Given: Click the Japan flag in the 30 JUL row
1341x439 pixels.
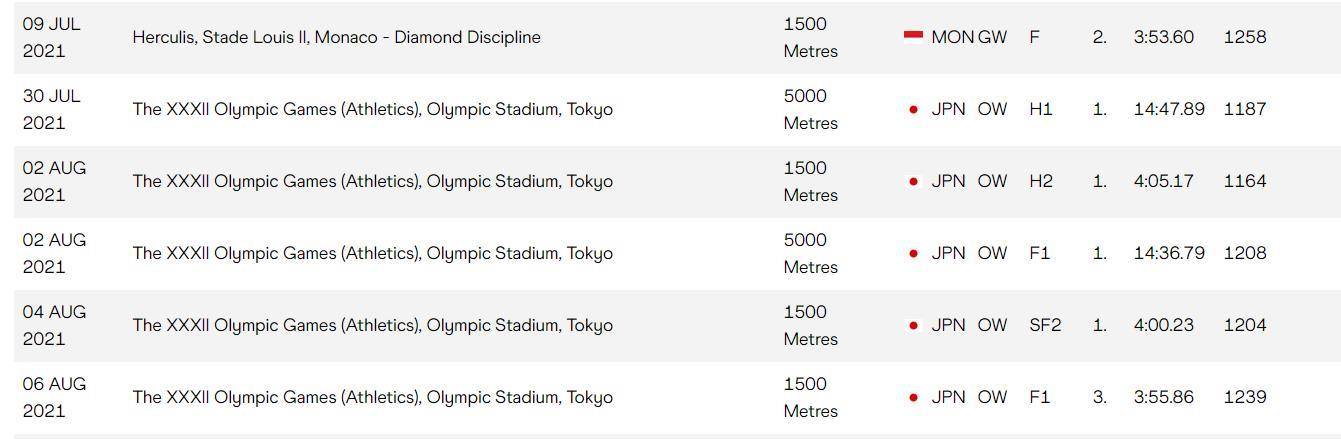Looking at the screenshot, I should [x=913, y=110].
